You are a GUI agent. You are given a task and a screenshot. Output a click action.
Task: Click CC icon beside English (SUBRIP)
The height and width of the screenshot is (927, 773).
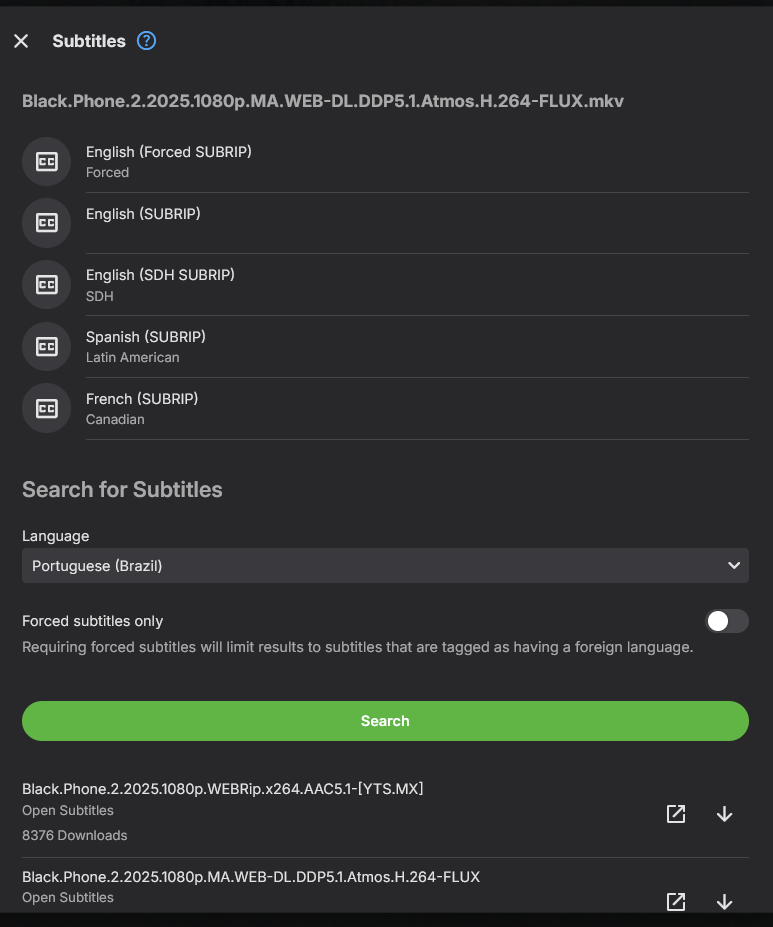coord(47,223)
